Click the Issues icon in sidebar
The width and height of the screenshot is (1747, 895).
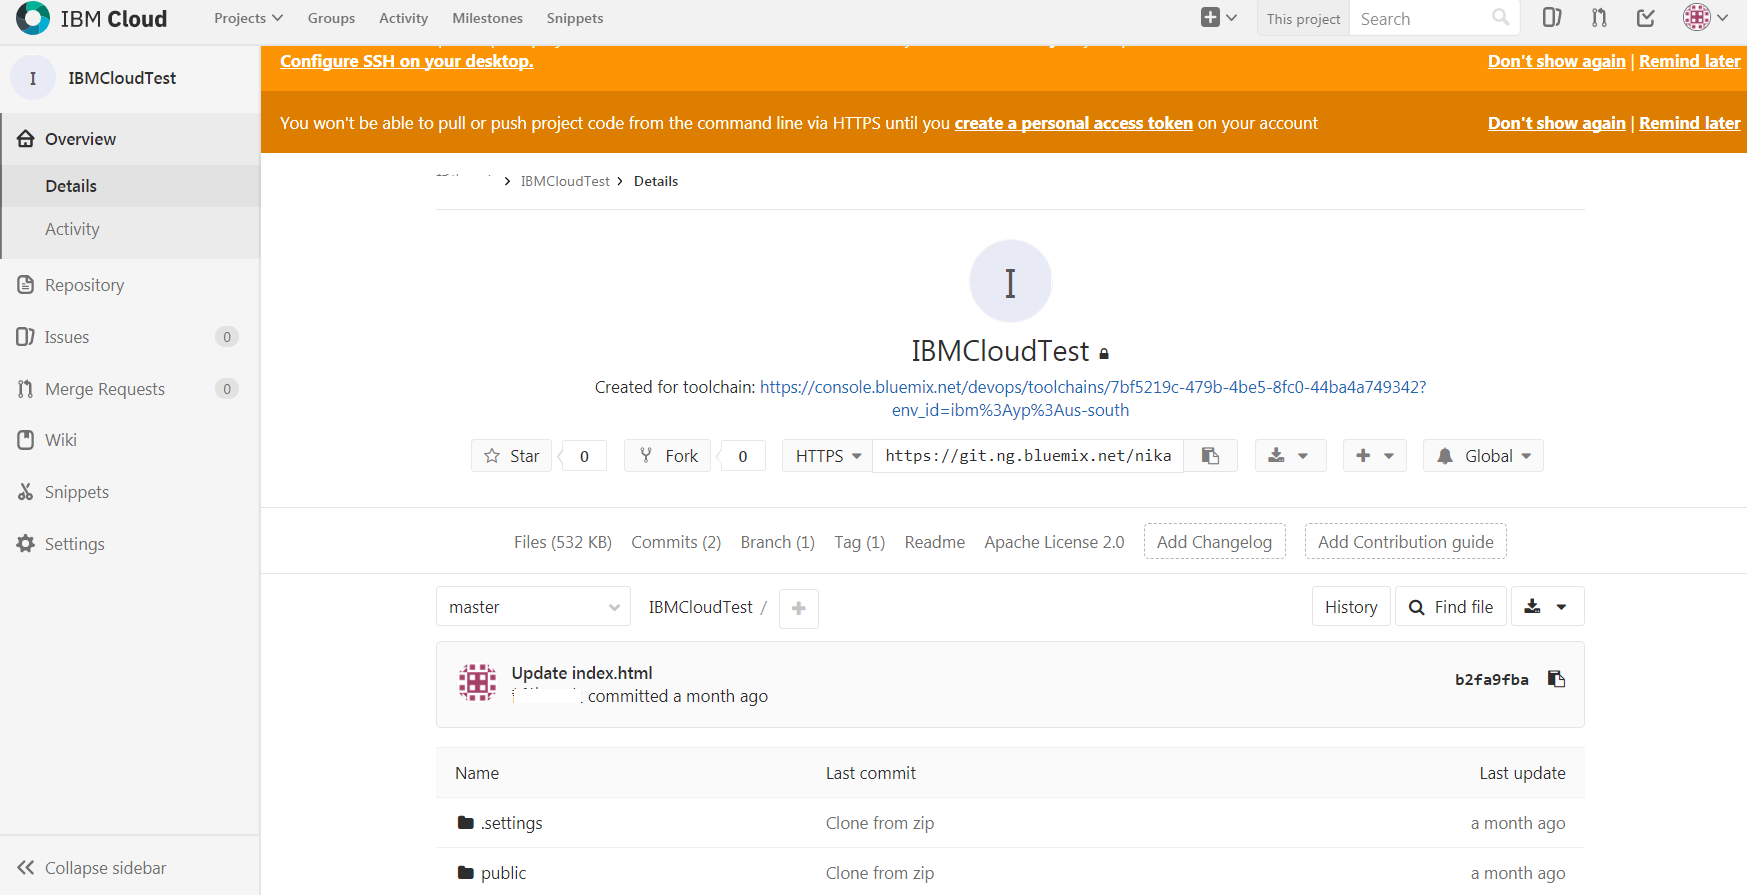coord(26,337)
